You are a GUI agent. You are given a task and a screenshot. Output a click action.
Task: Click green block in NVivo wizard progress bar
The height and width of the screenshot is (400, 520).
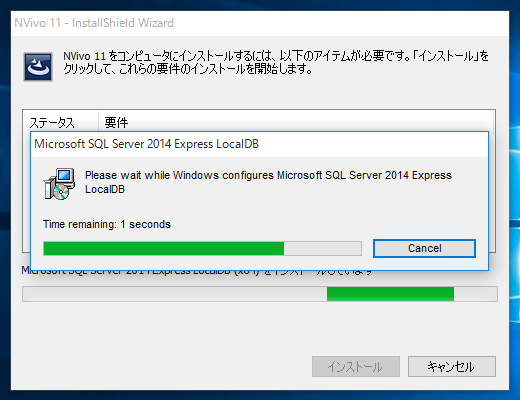click(390, 294)
